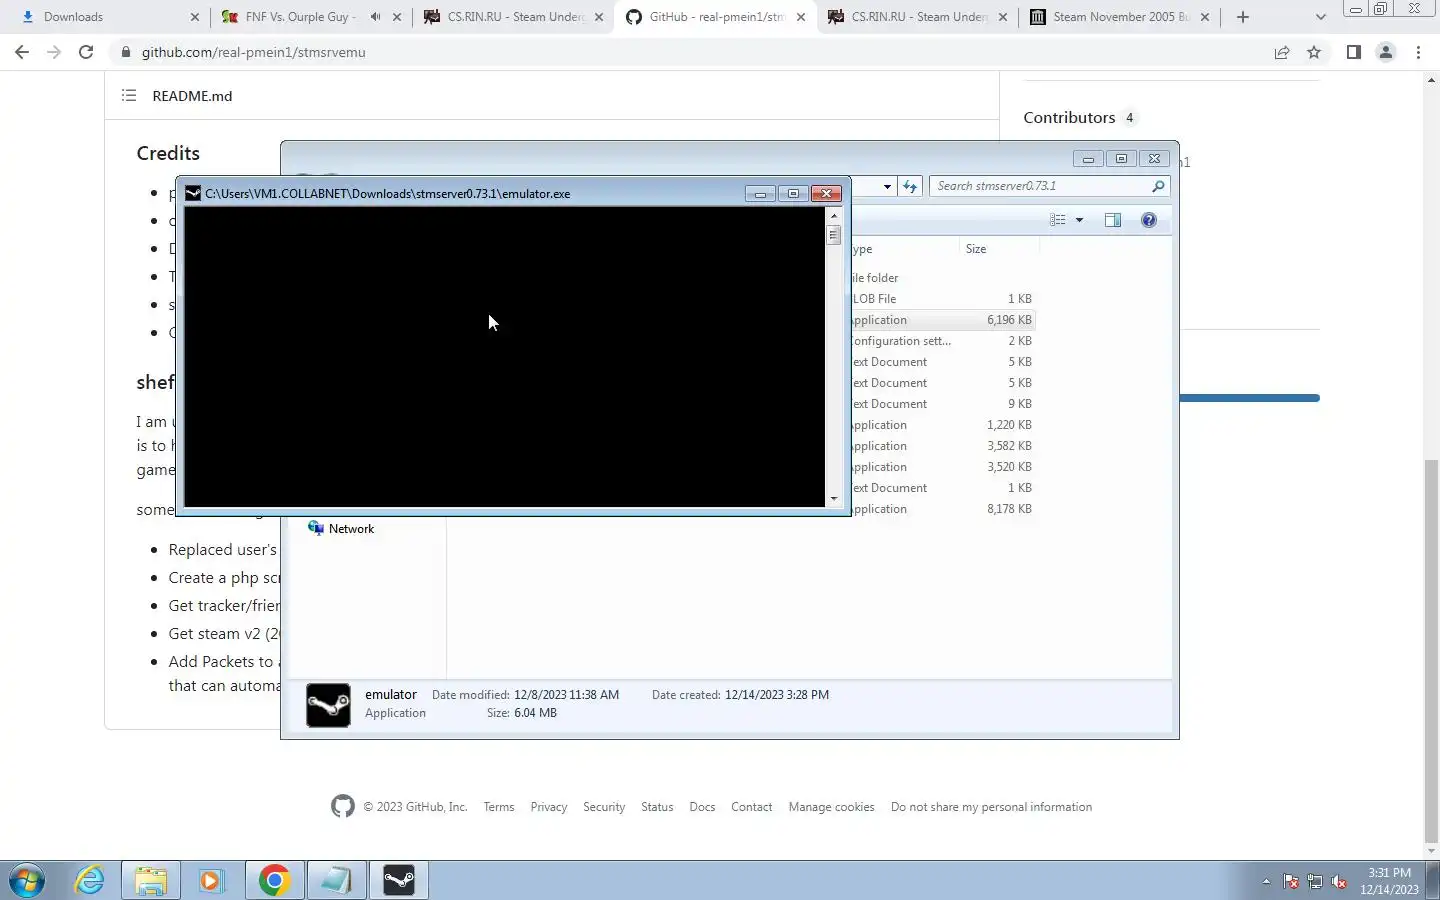Click the Explorer search magnifier icon
The width and height of the screenshot is (1440, 900).
pos(1158,186)
